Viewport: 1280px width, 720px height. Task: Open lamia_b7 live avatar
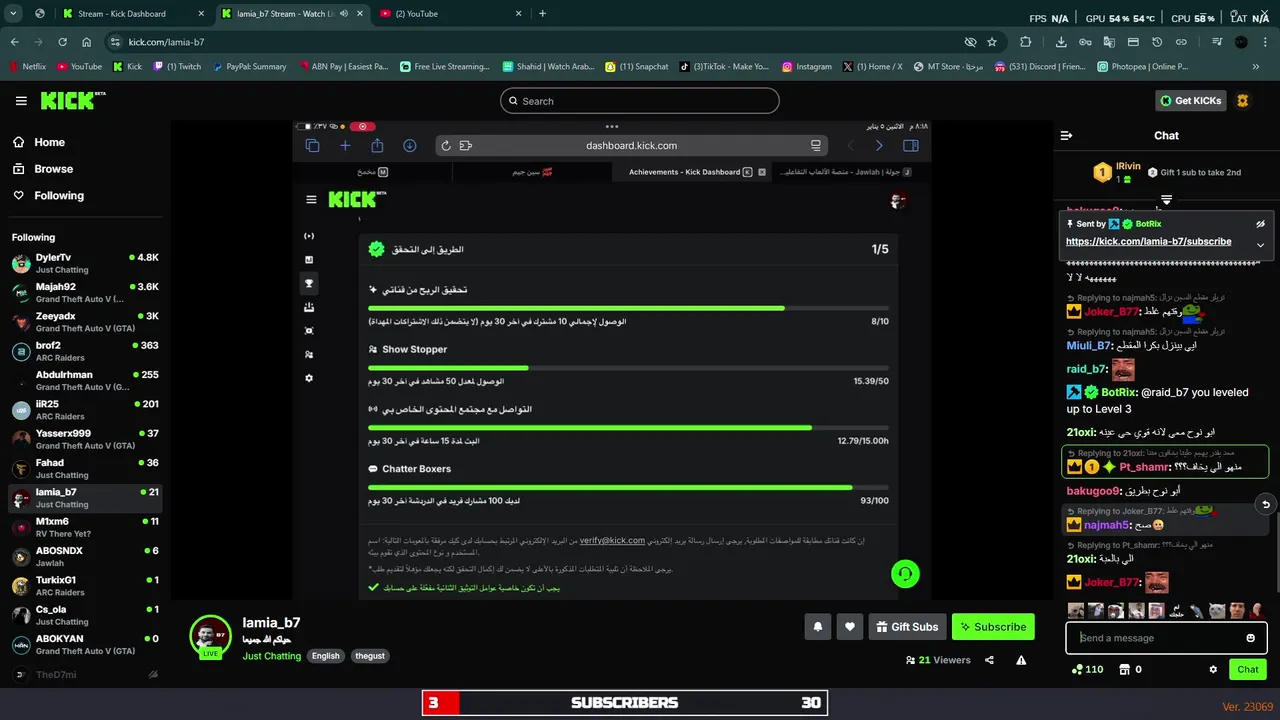point(211,637)
